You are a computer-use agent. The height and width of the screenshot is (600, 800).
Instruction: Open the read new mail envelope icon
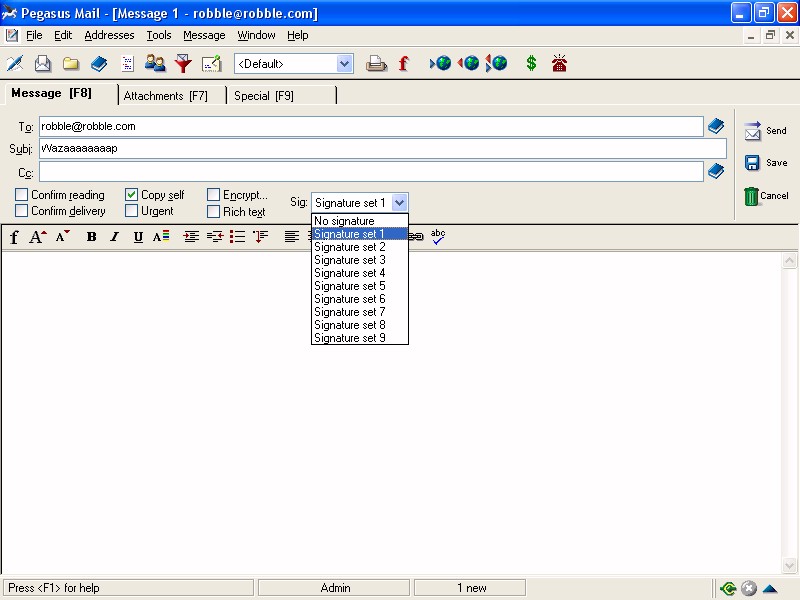click(x=43, y=64)
